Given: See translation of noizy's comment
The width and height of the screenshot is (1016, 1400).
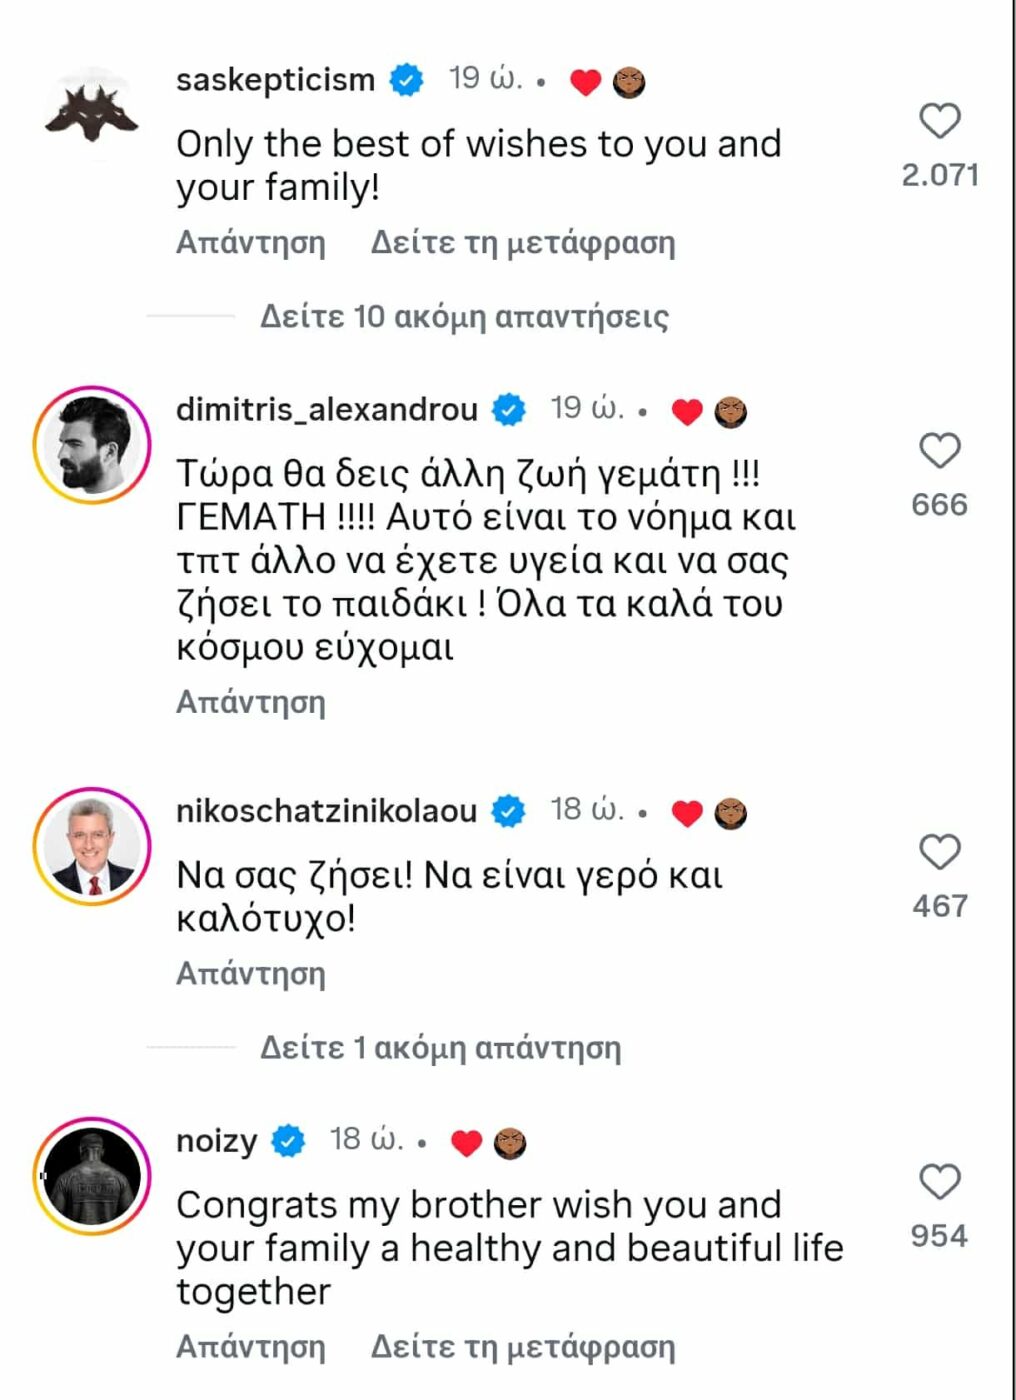Looking at the screenshot, I should click(x=523, y=1347).
